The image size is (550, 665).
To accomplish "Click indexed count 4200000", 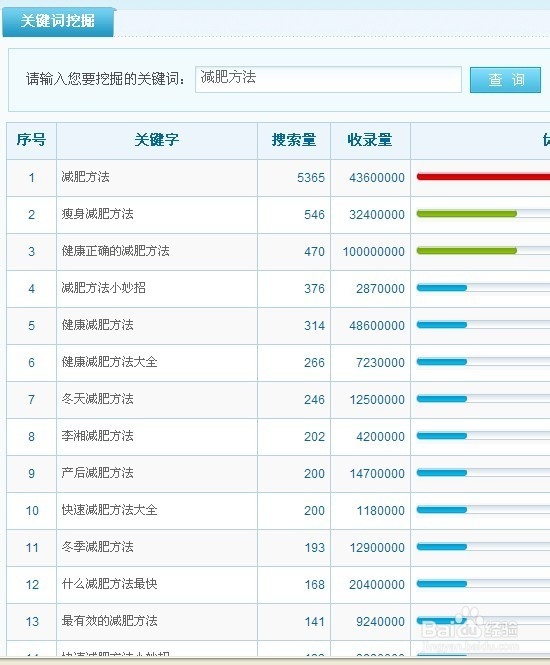I will 380,436.
